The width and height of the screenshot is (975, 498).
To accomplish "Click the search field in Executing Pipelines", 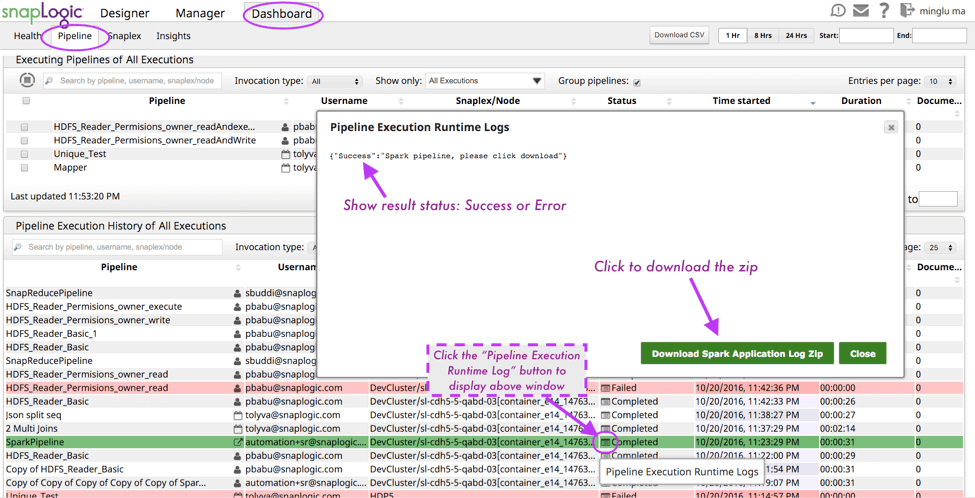I will (x=132, y=81).
